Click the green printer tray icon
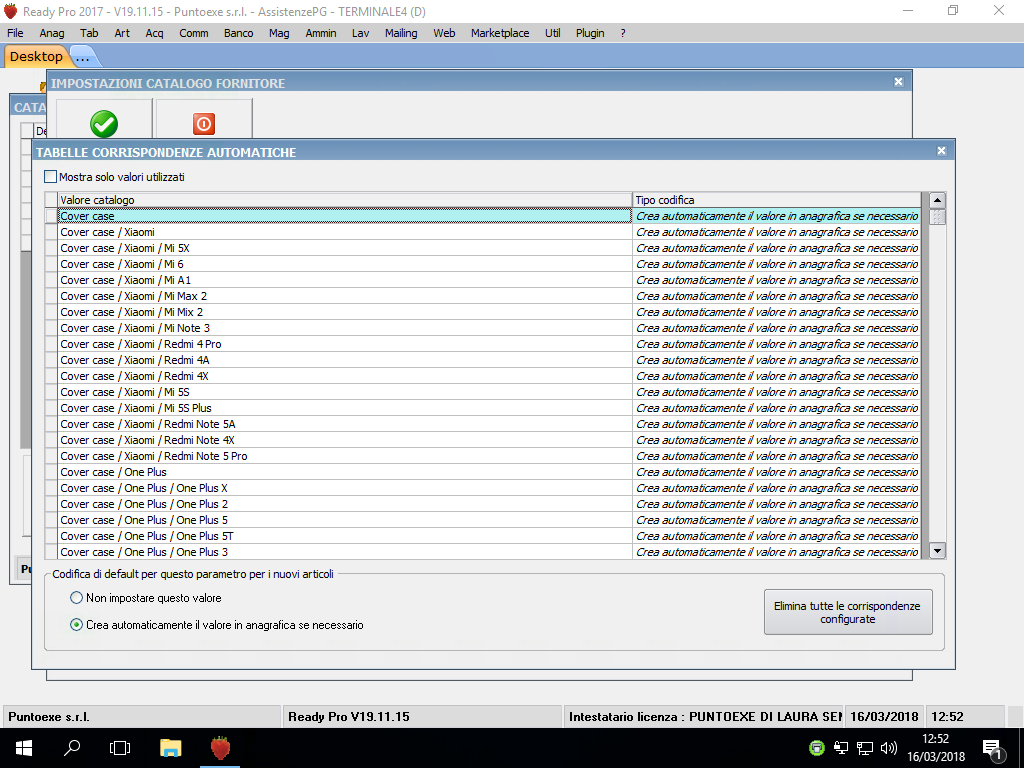Image resolution: width=1024 pixels, height=768 pixels. click(816, 748)
